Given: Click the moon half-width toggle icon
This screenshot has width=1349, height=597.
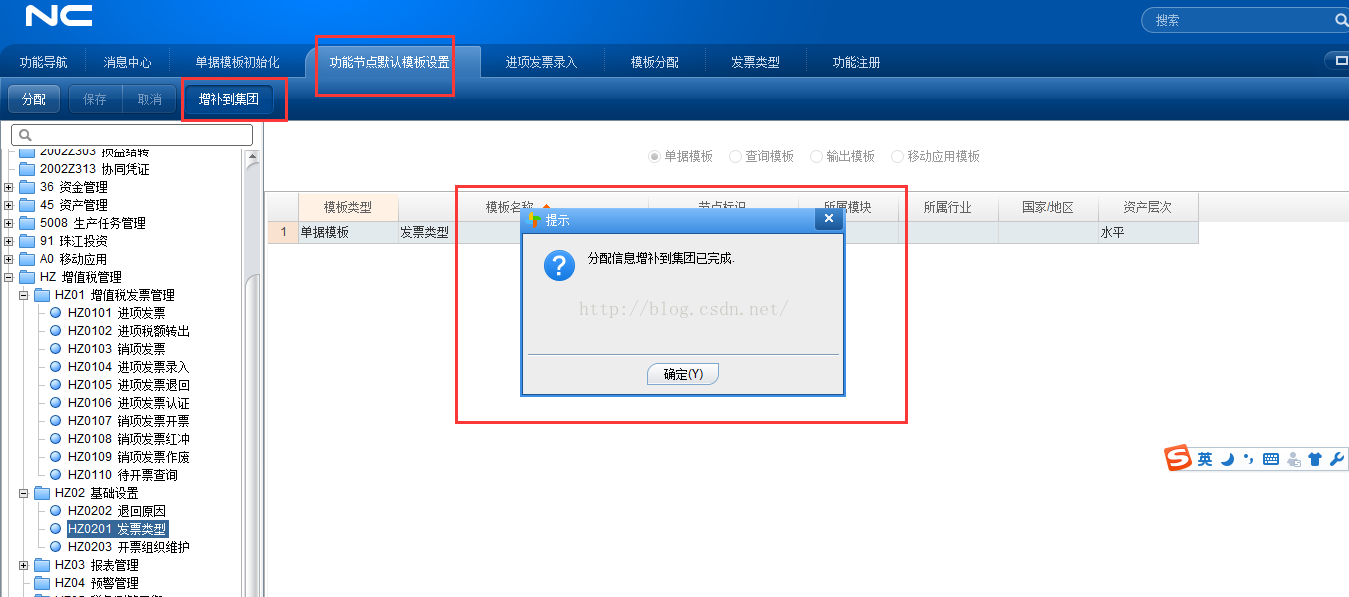Looking at the screenshot, I should pyautogui.click(x=1228, y=459).
